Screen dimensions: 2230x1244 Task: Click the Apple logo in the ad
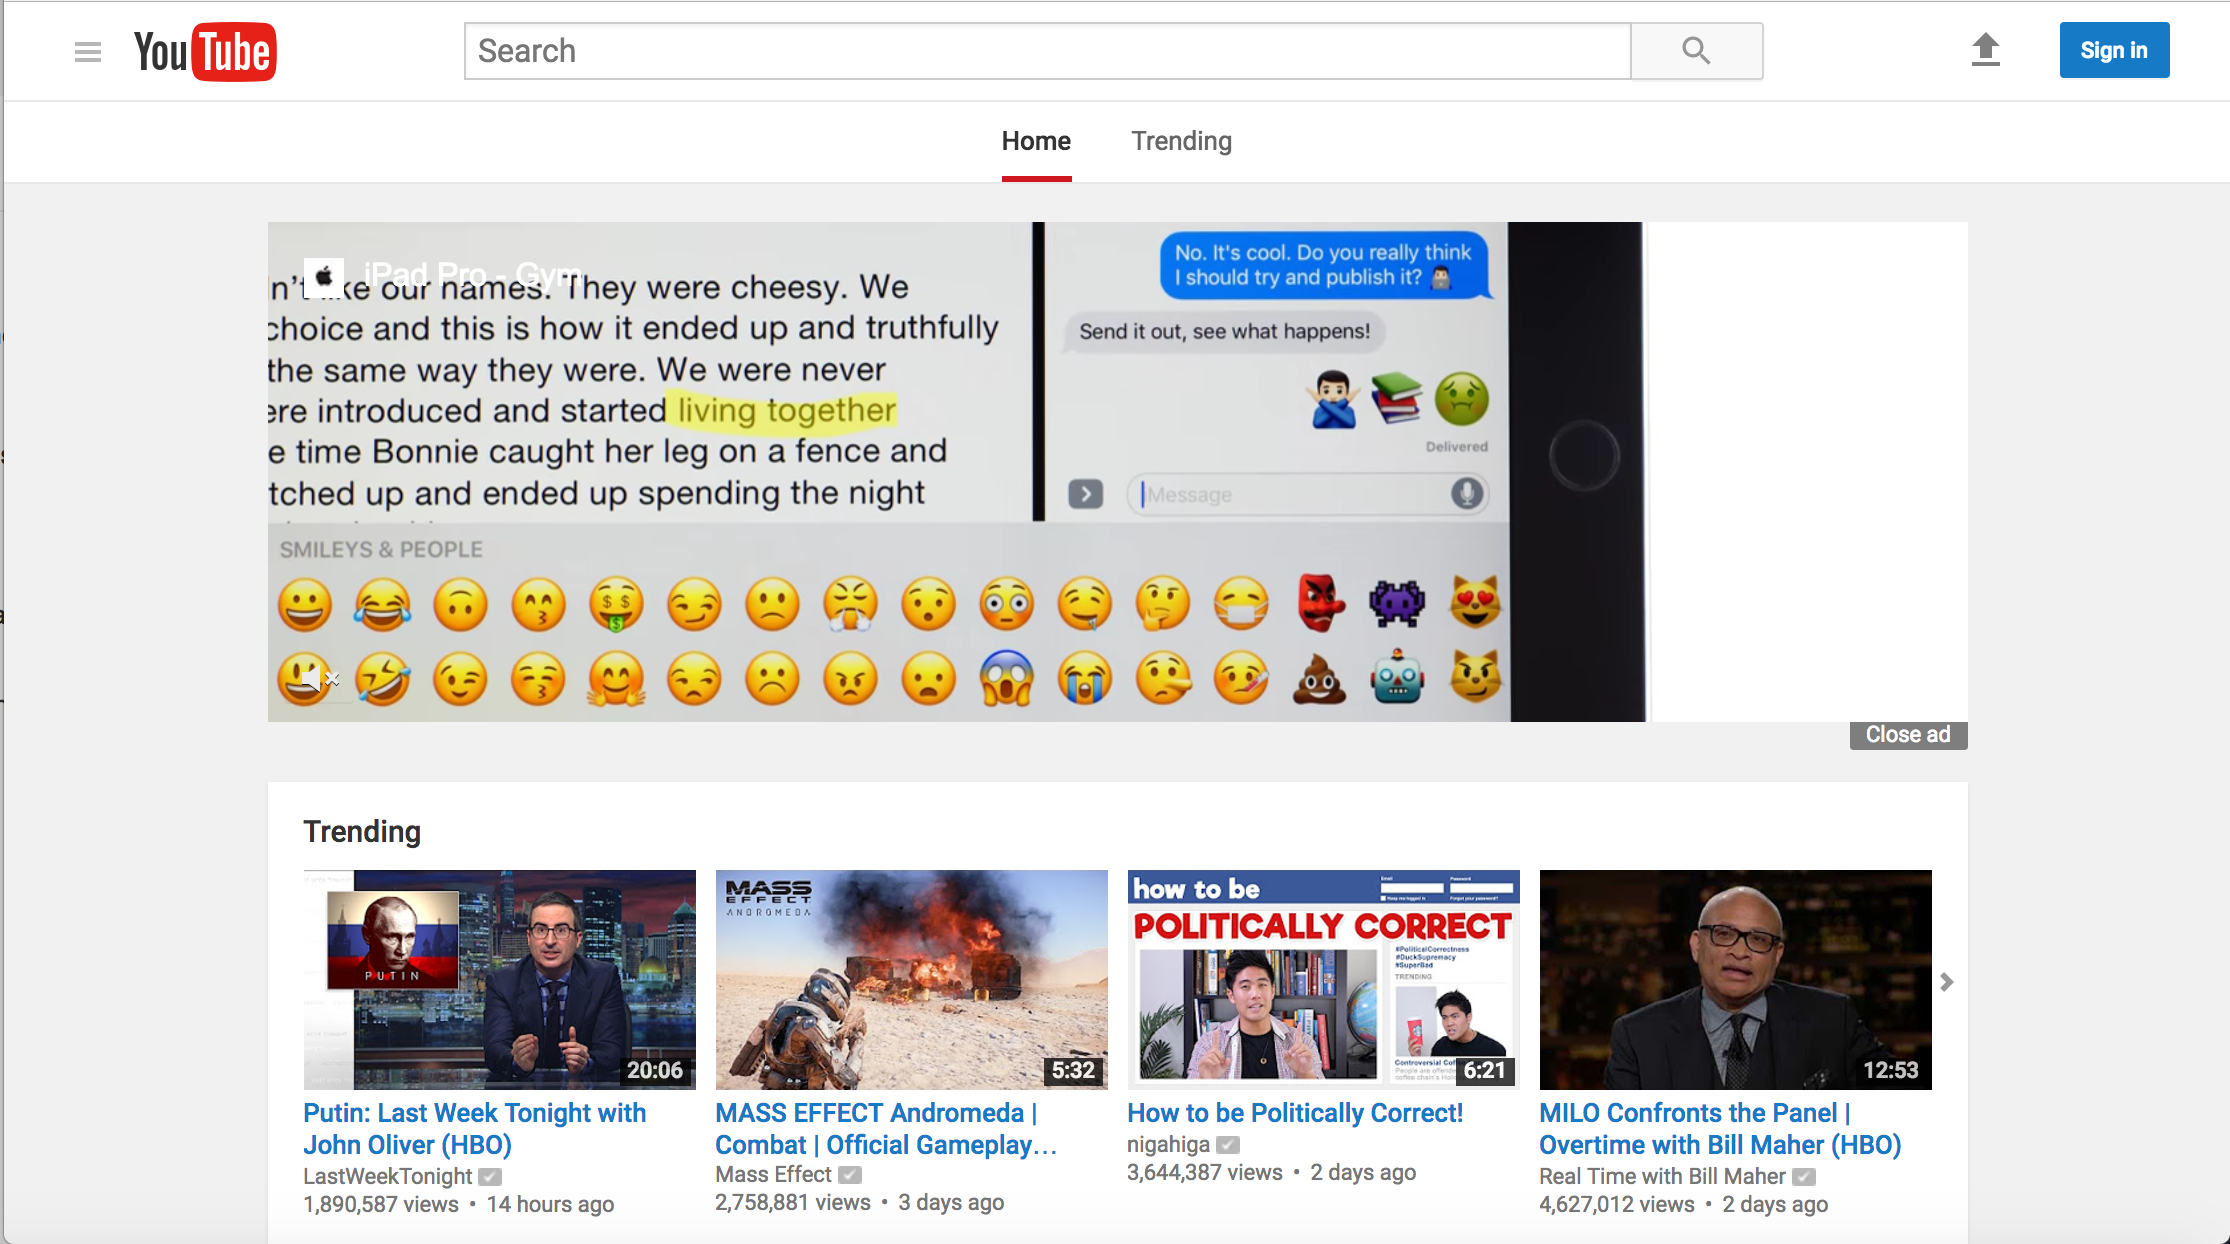(x=324, y=277)
